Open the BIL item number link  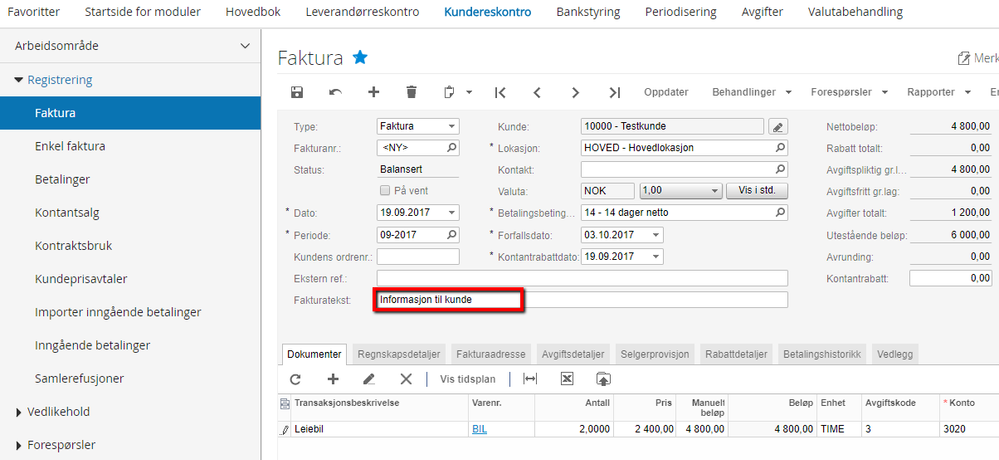click(x=479, y=429)
